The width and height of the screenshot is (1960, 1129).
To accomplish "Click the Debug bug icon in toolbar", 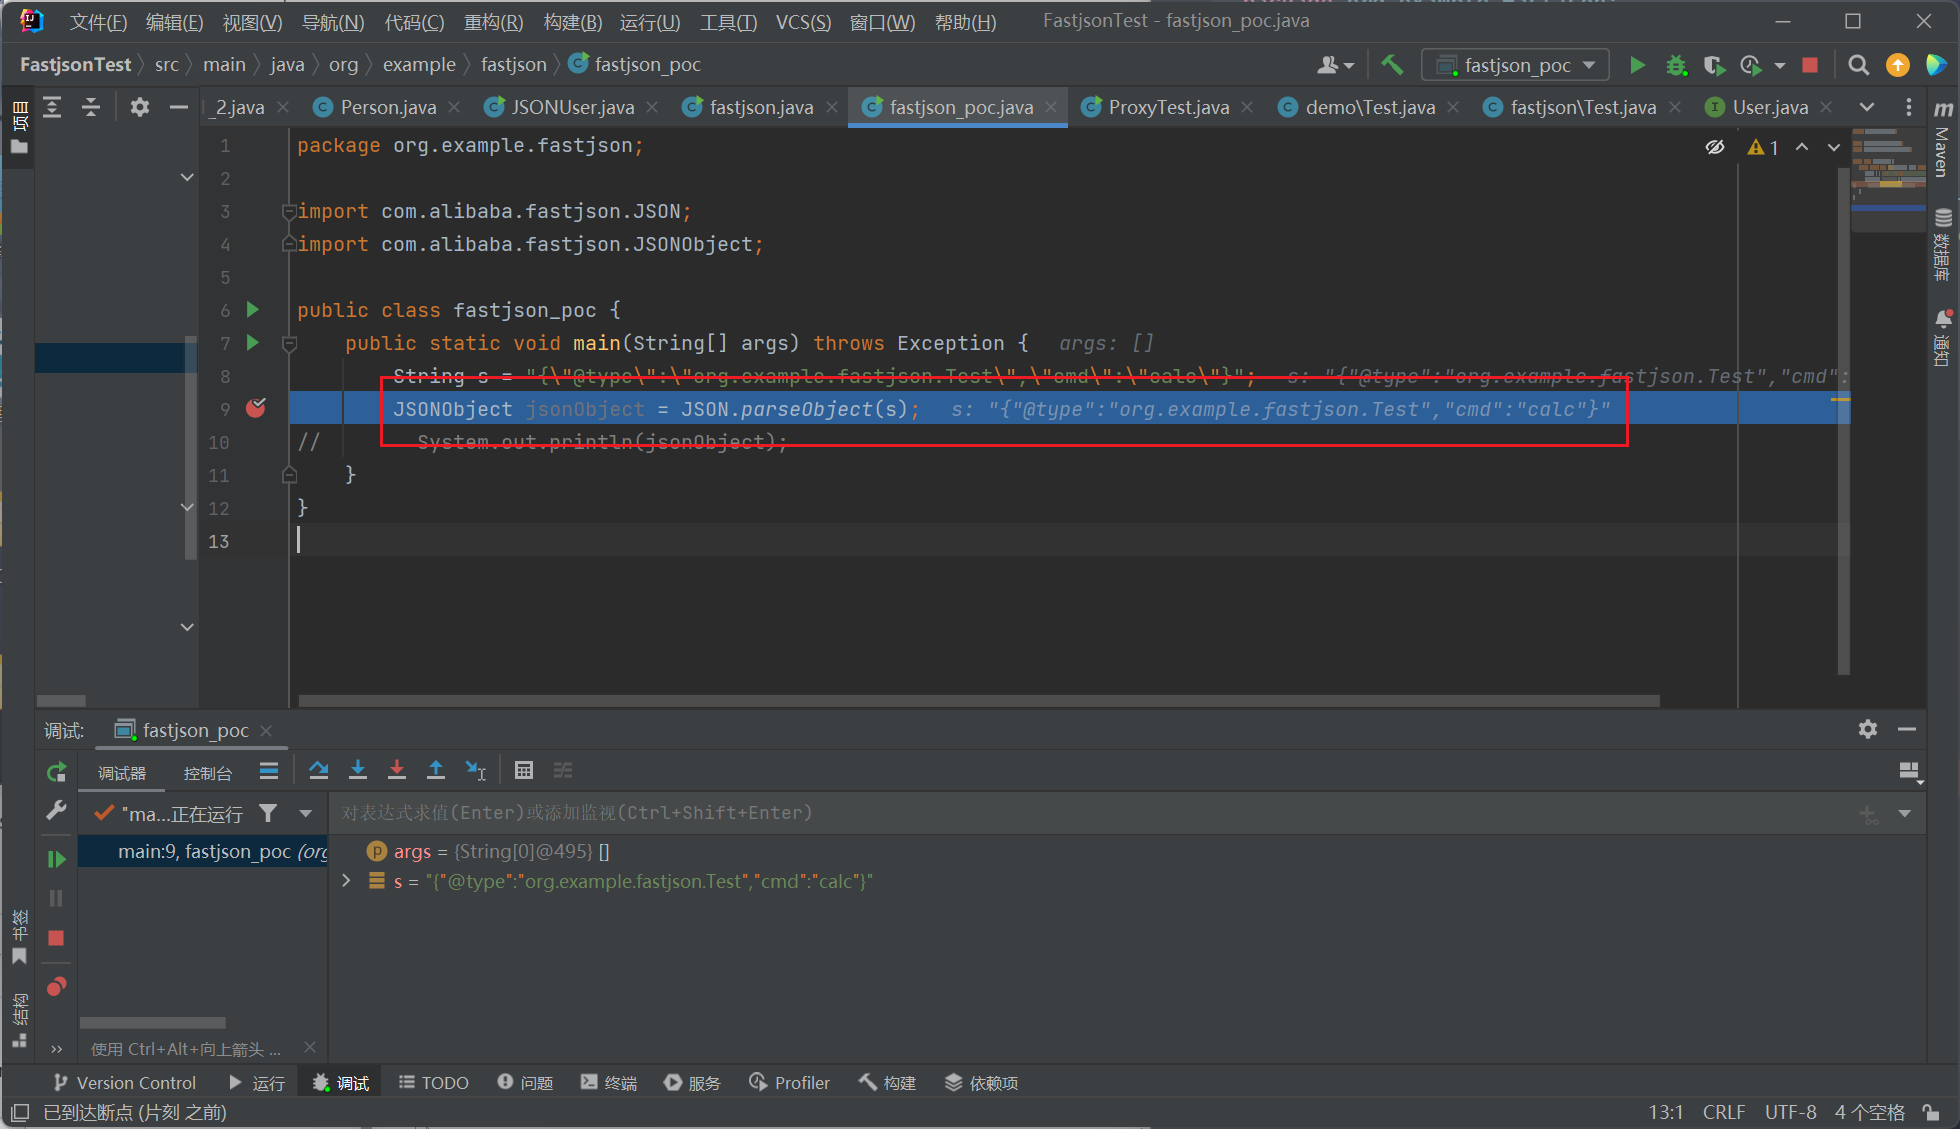I will (1676, 65).
